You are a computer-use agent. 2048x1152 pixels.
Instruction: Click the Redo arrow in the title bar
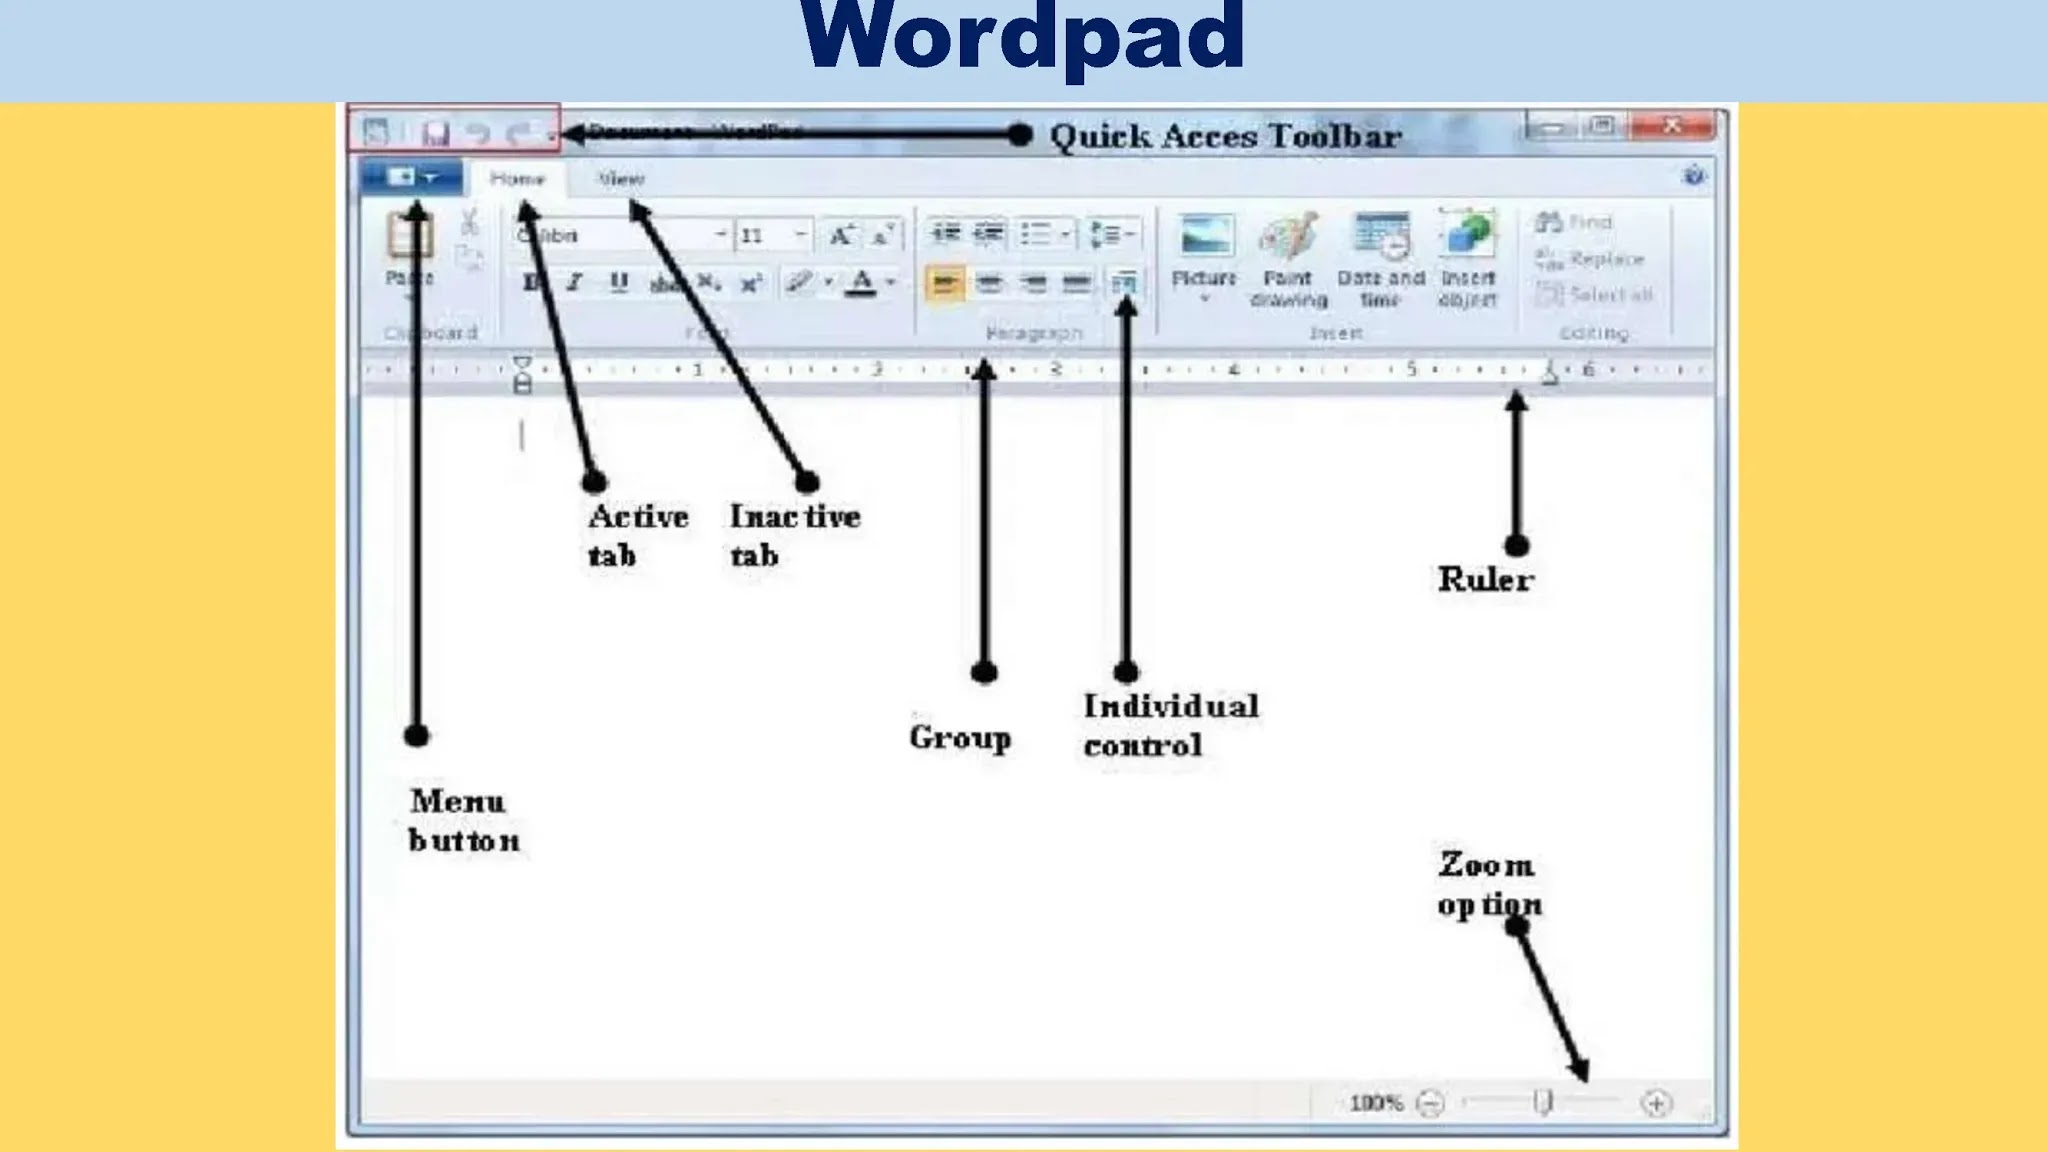[x=519, y=133]
